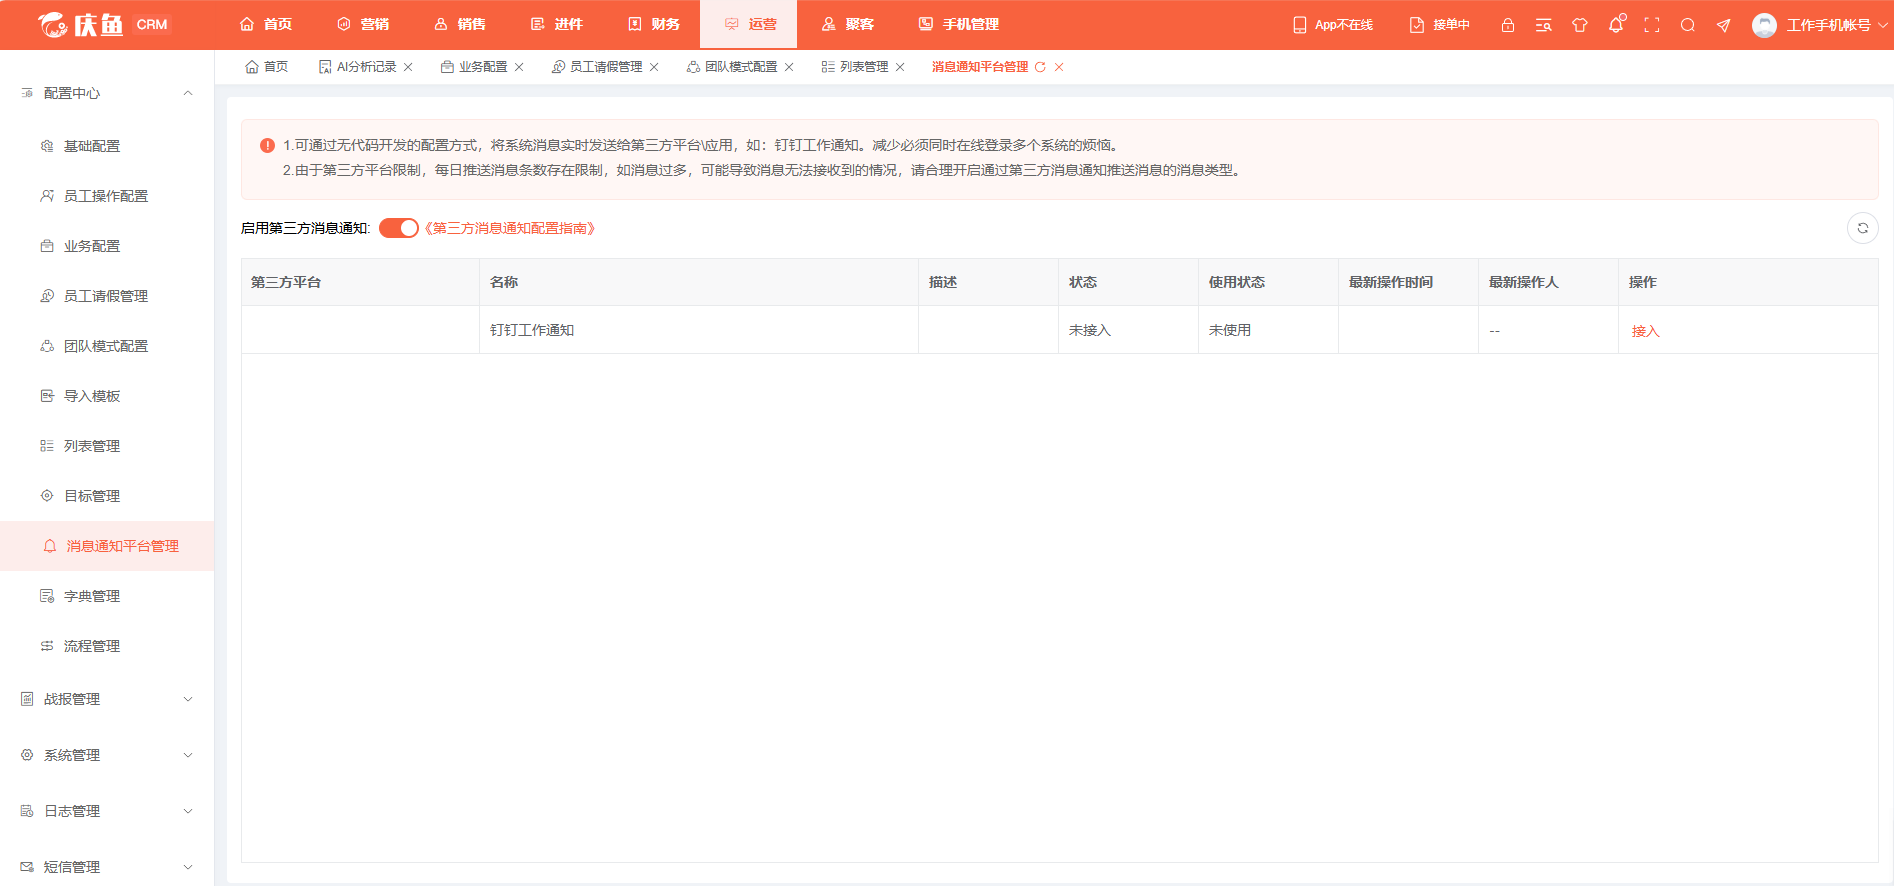
Task: Toggle fullscreen mode icon
Action: 1652,25
